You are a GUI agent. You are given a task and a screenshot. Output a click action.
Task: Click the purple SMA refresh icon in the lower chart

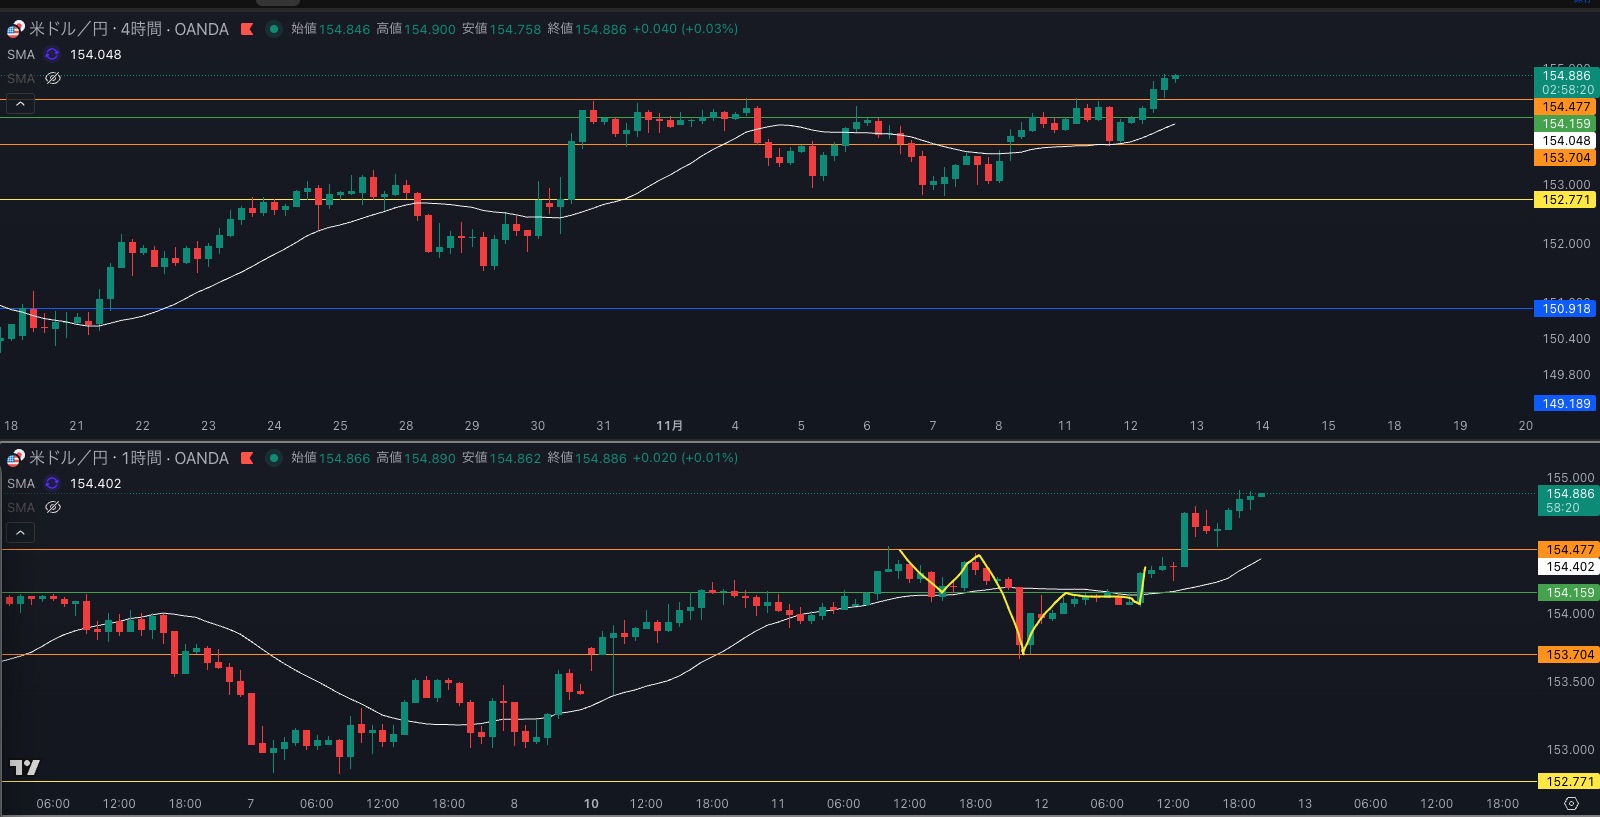click(52, 483)
